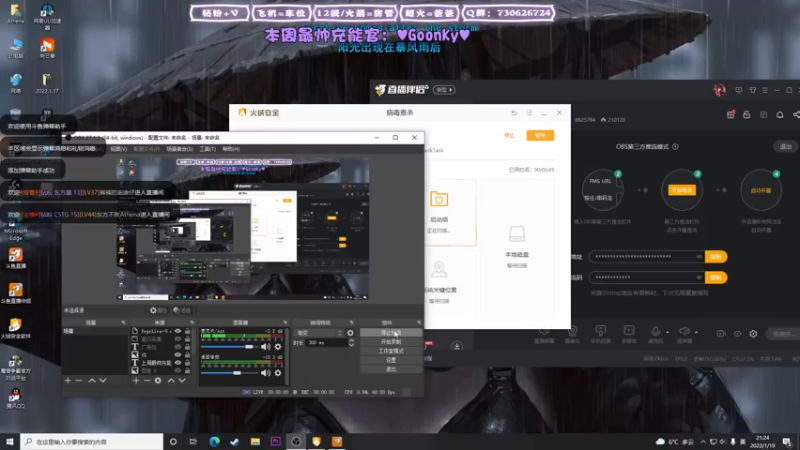Add a new scene with plus in OBS scenes
Viewport: 800px width, 450px height.
pyautogui.click(x=67, y=381)
